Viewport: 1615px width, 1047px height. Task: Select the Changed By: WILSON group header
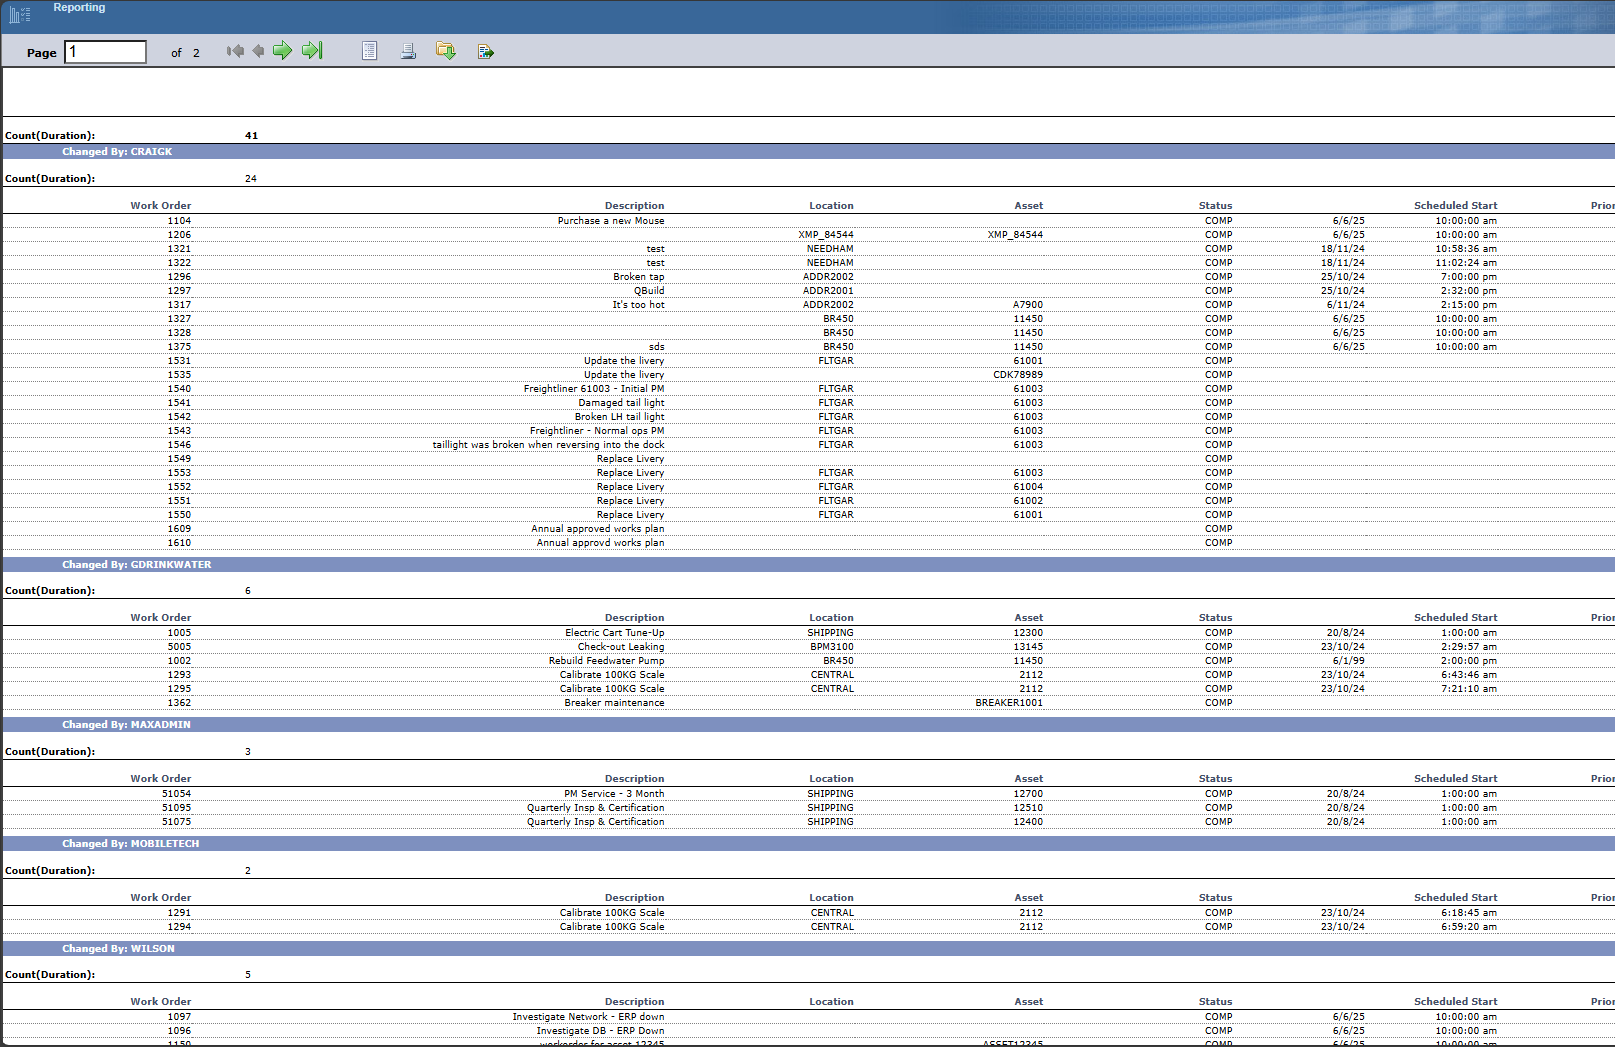click(118, 949)
